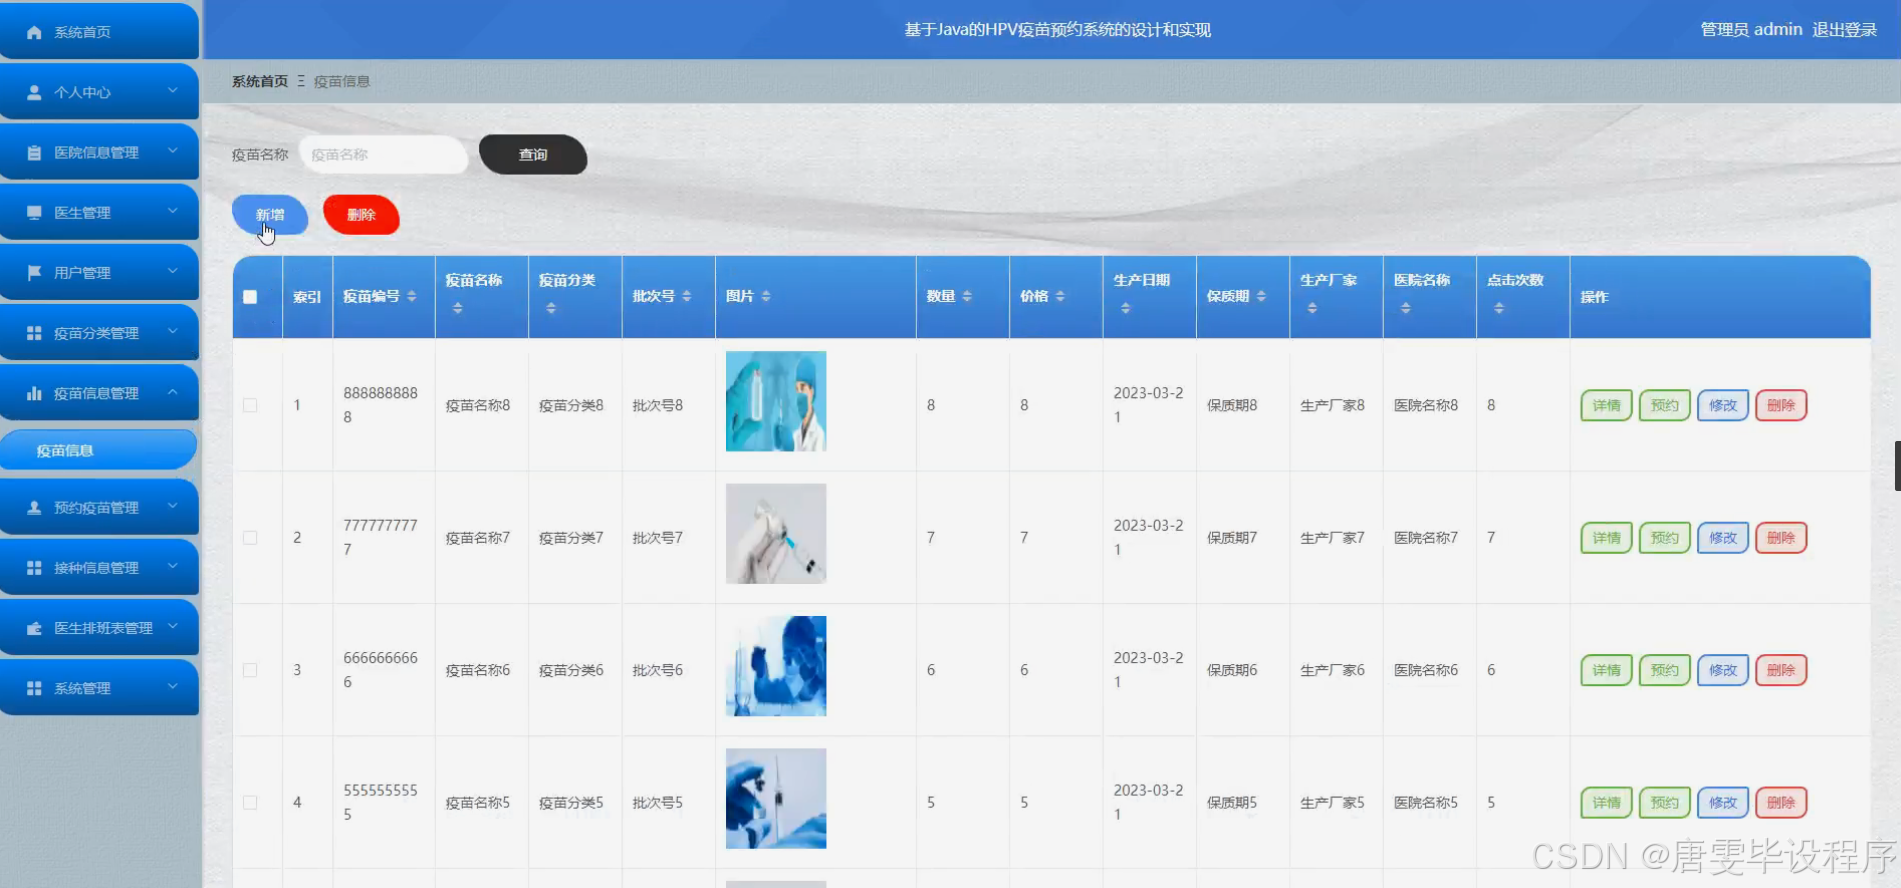Sort by 批次号 column arrows

tap(686, 296)
